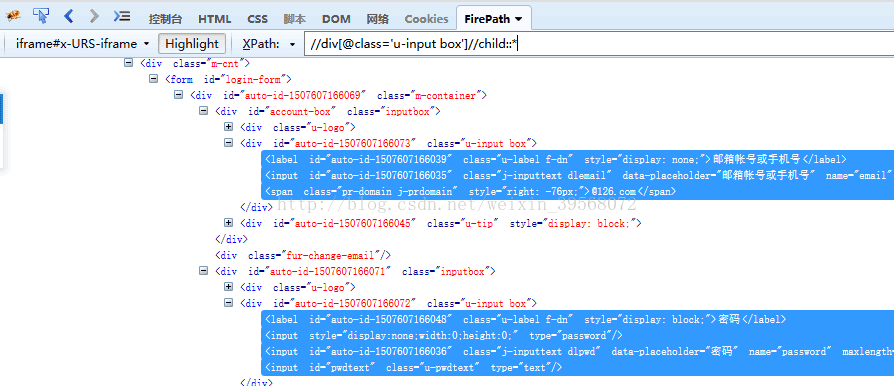Open the command line toggle icon
Viewport: 894px width, 386px height.
coord(121,16)
